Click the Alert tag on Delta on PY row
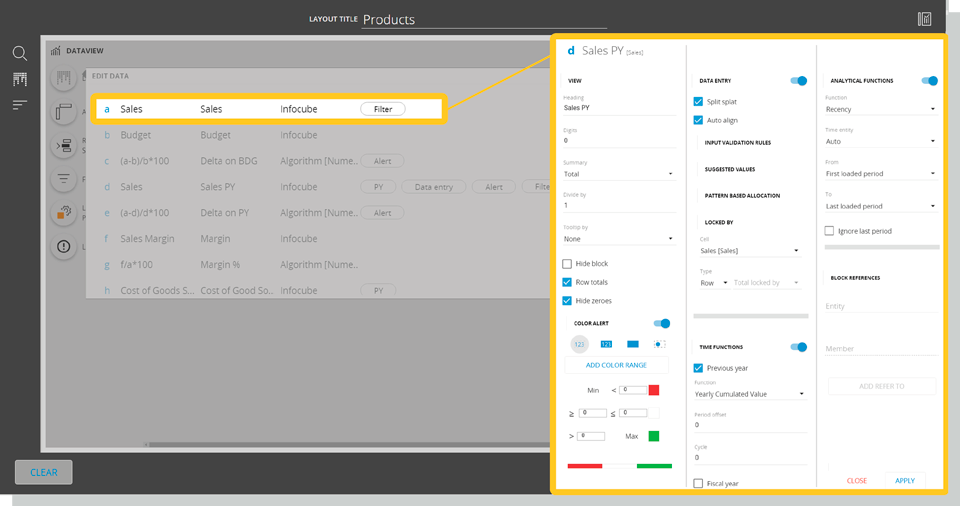The width and height of the screenshot is (960, 506). (x=383, y=213)
